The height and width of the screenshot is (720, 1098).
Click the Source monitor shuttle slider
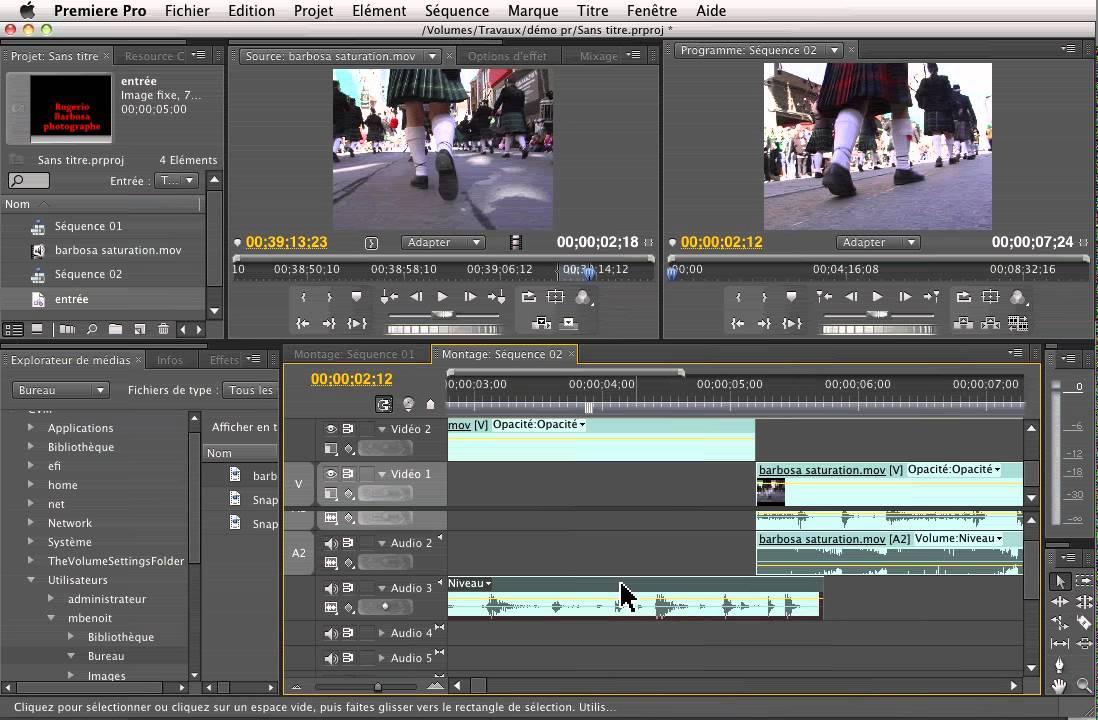pos(443,315)
